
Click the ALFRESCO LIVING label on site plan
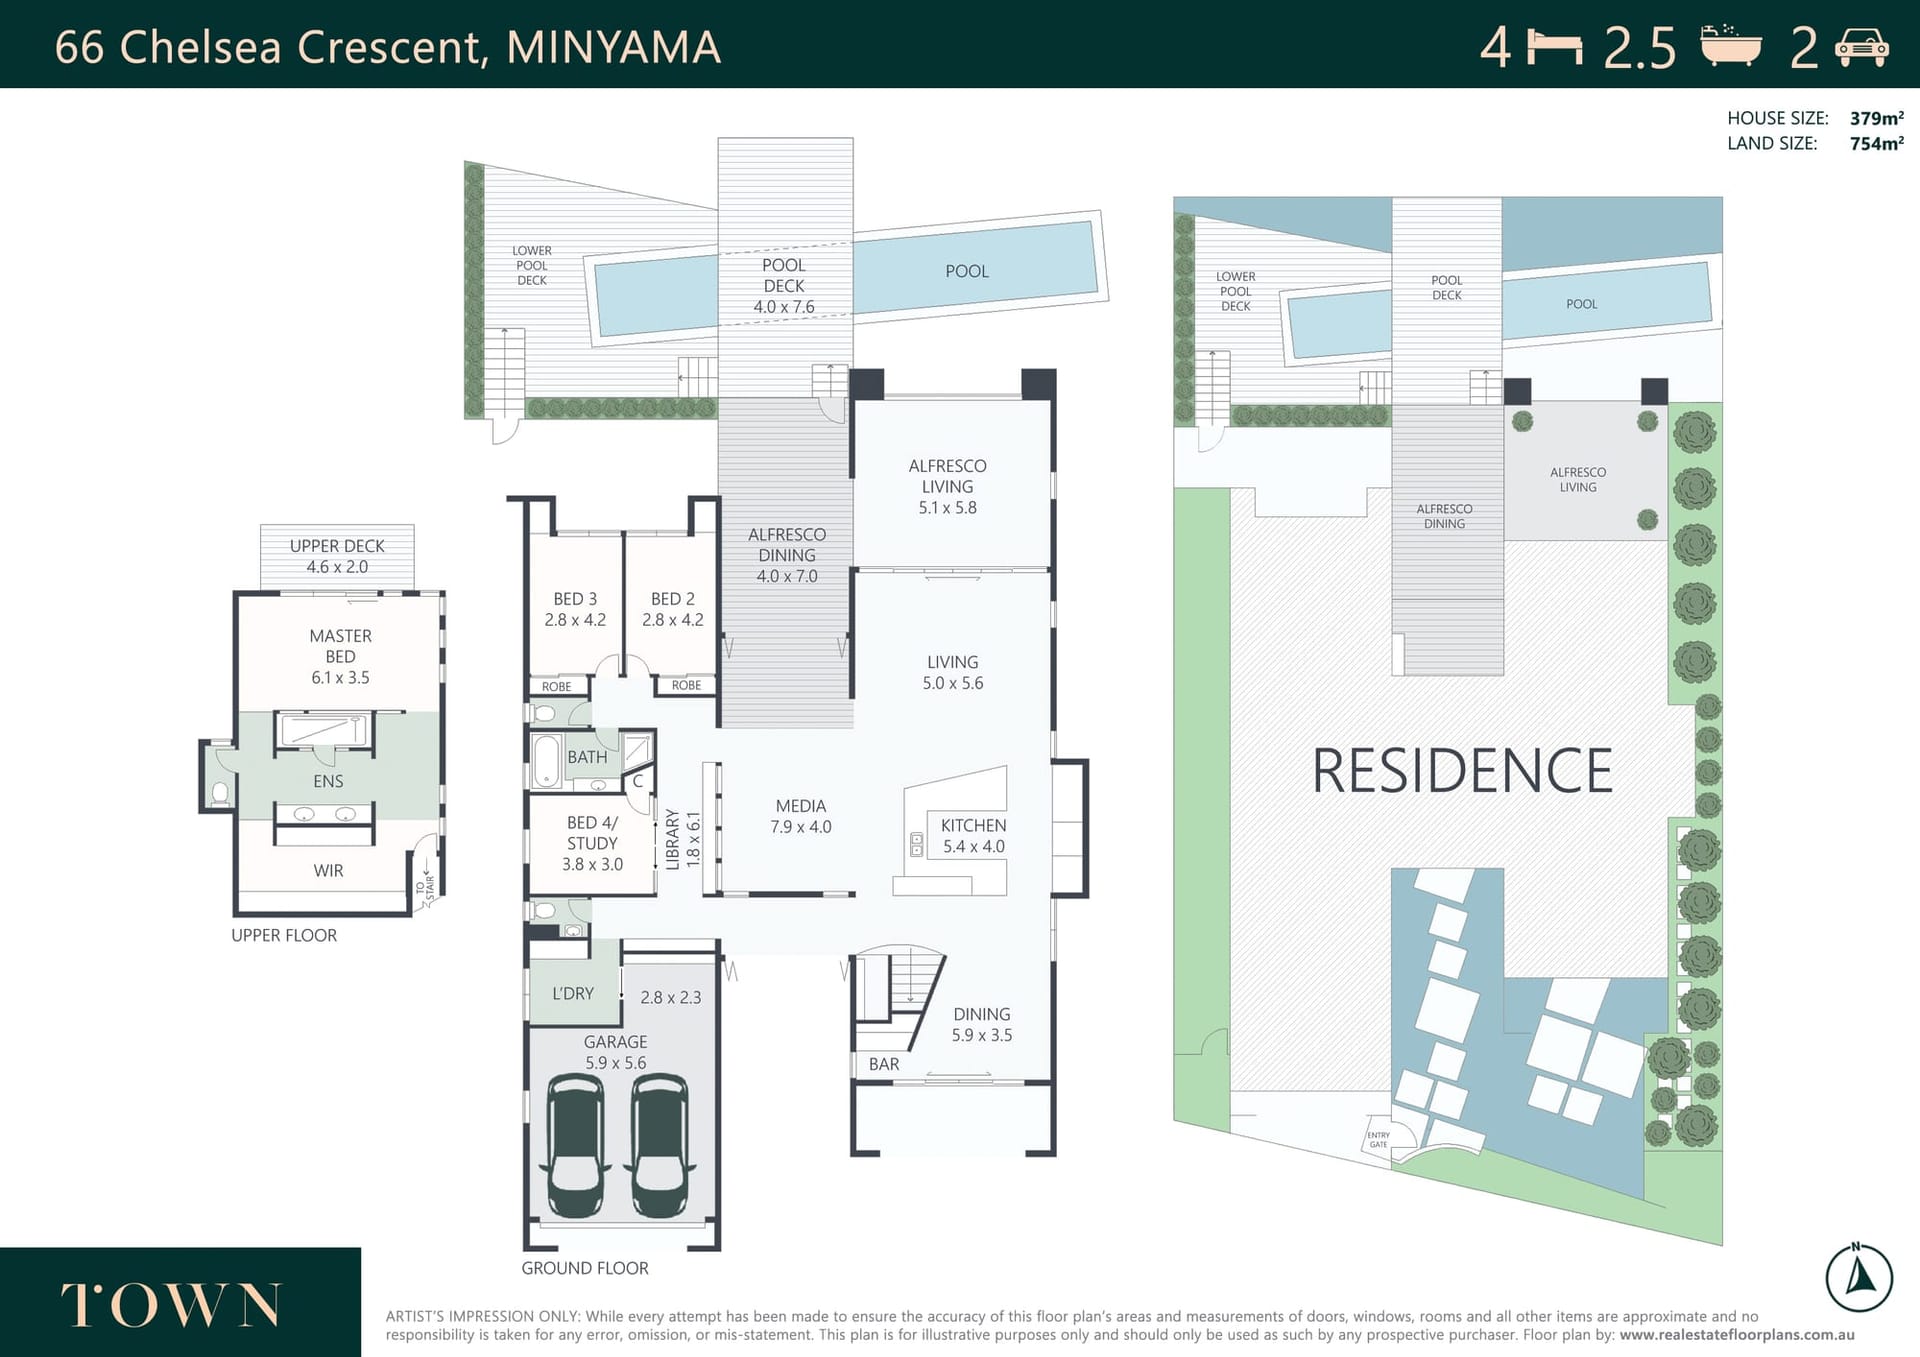[1578, 480]
